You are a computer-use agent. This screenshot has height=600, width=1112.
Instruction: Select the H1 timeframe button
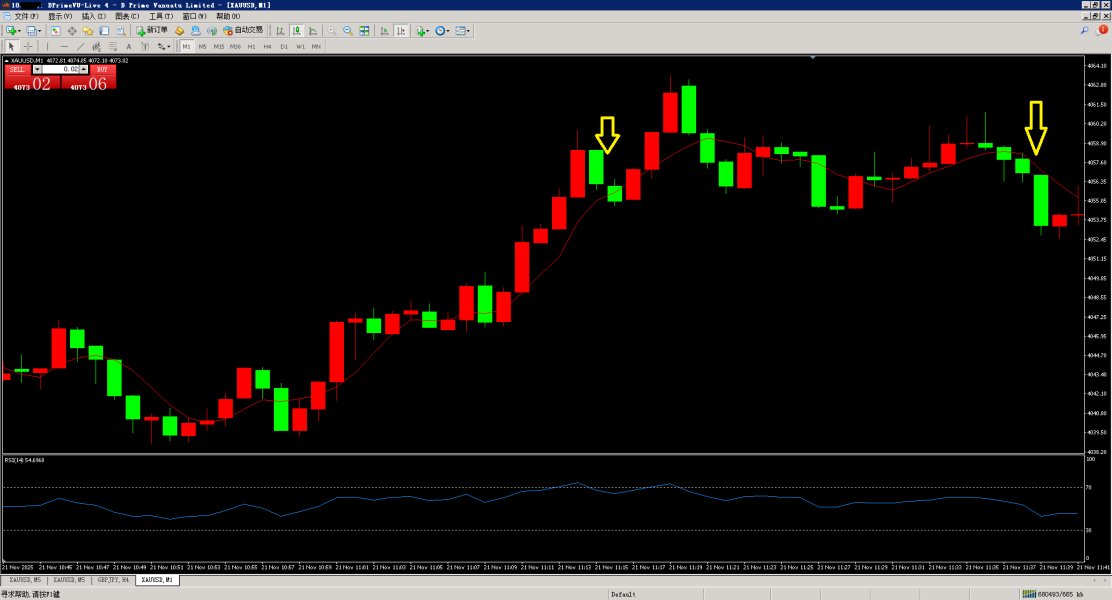pos(252,46)
